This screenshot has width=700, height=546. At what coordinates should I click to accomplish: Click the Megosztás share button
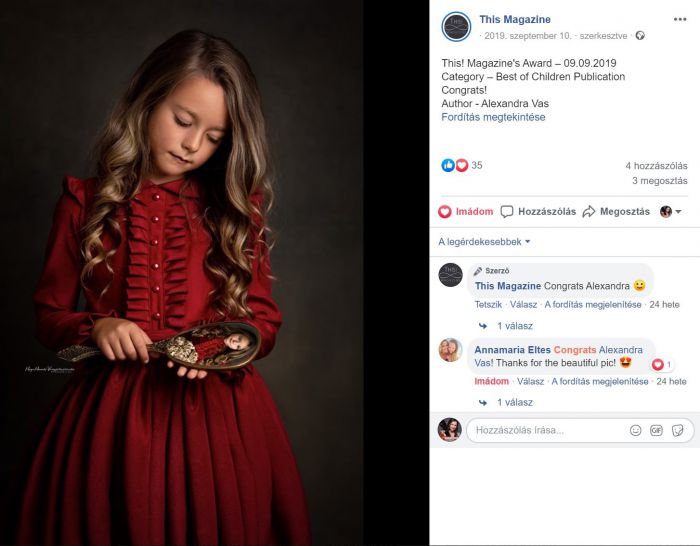point(616,212)
